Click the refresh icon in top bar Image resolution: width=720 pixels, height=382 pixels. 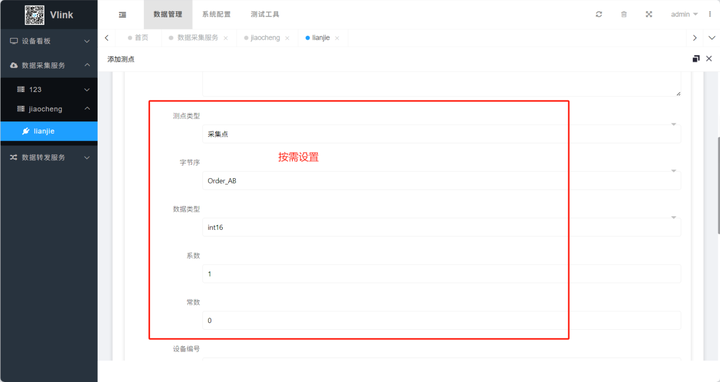[x=599, y=14]
